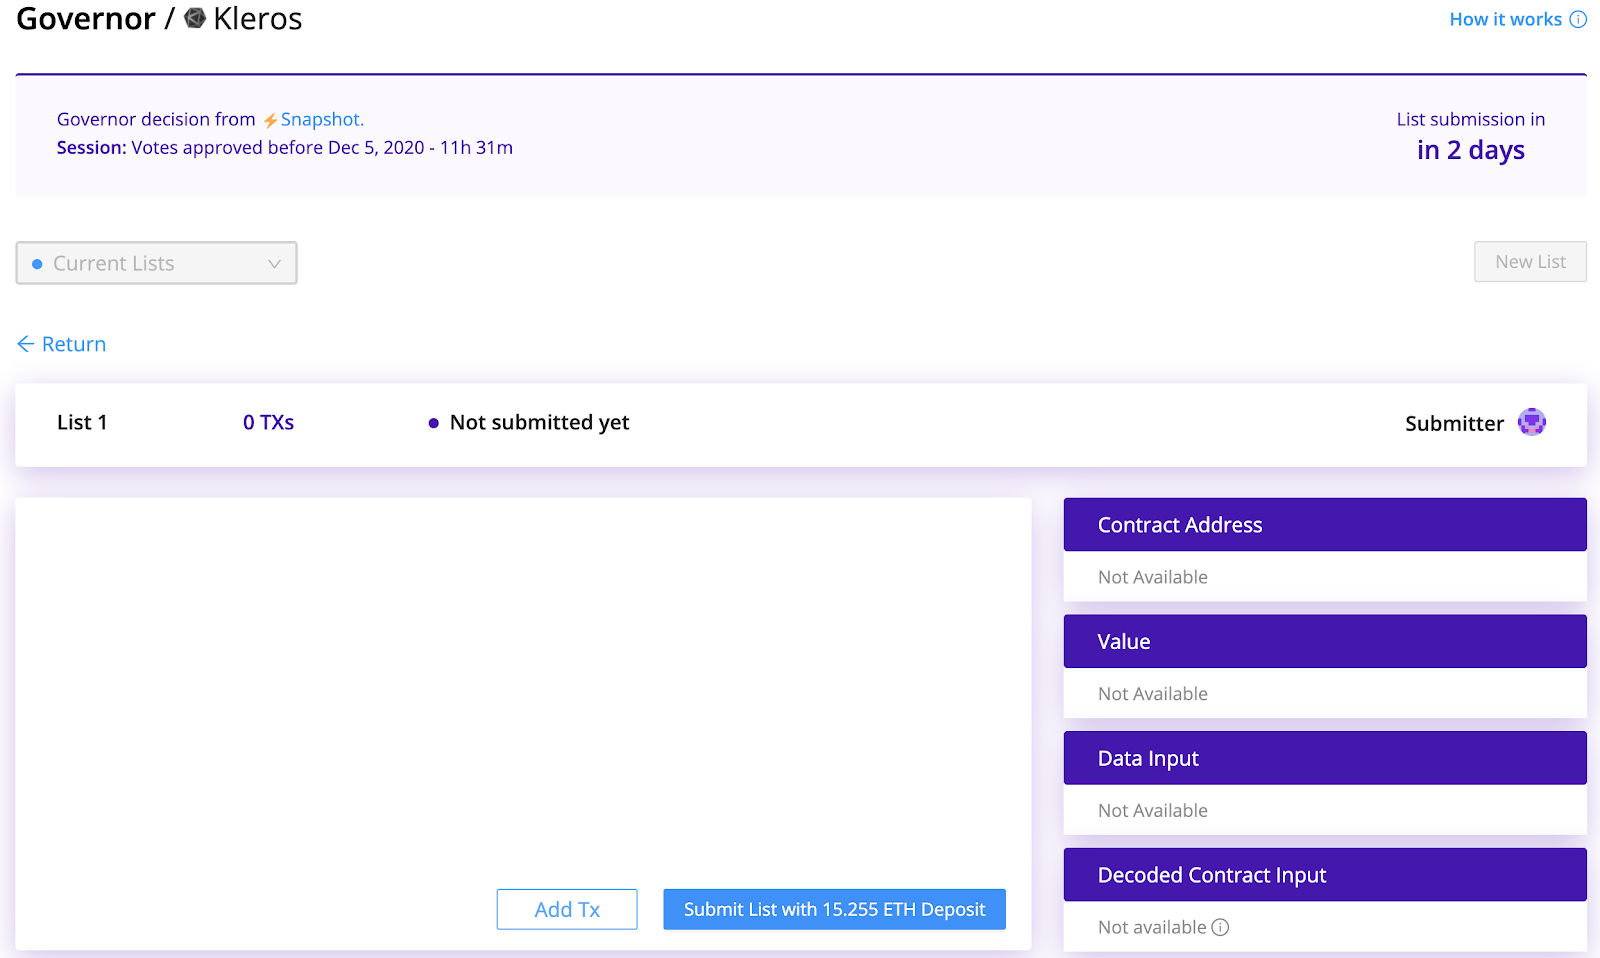Click the Kleros heading text

(258, 19)
